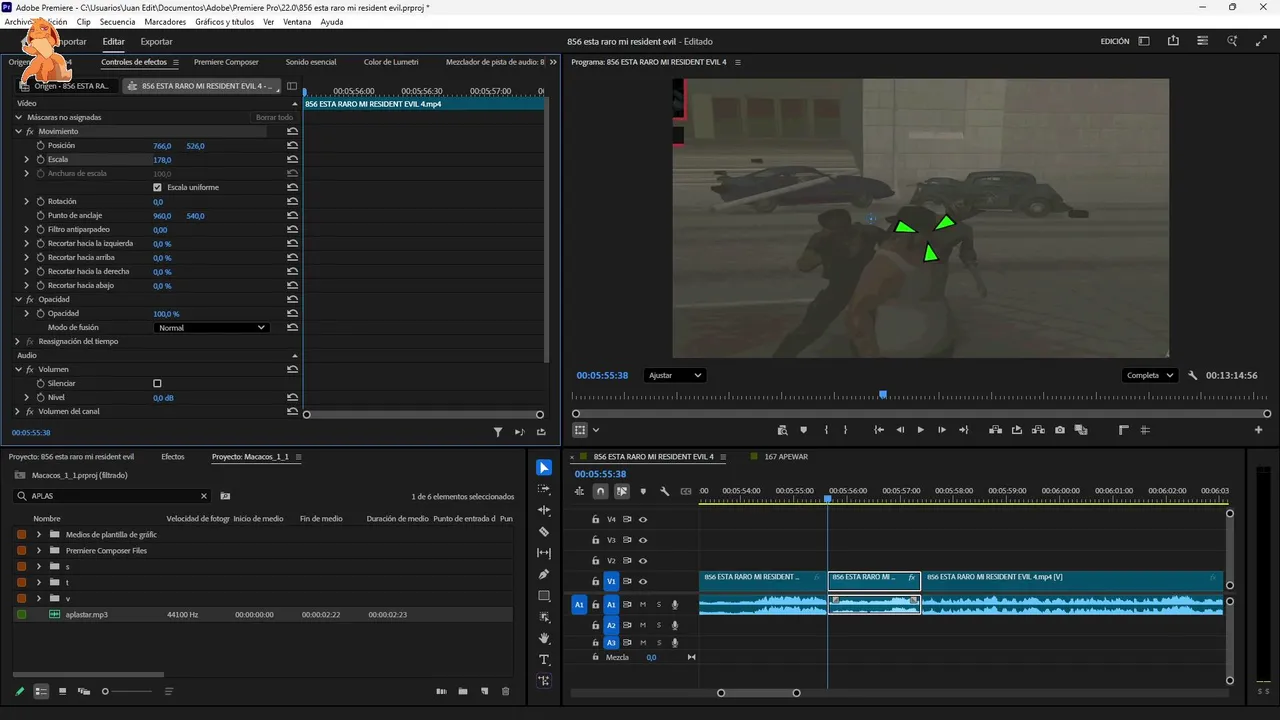
Task: Switch to 167 APEWAR sequence tab
Action: (786, 457)
